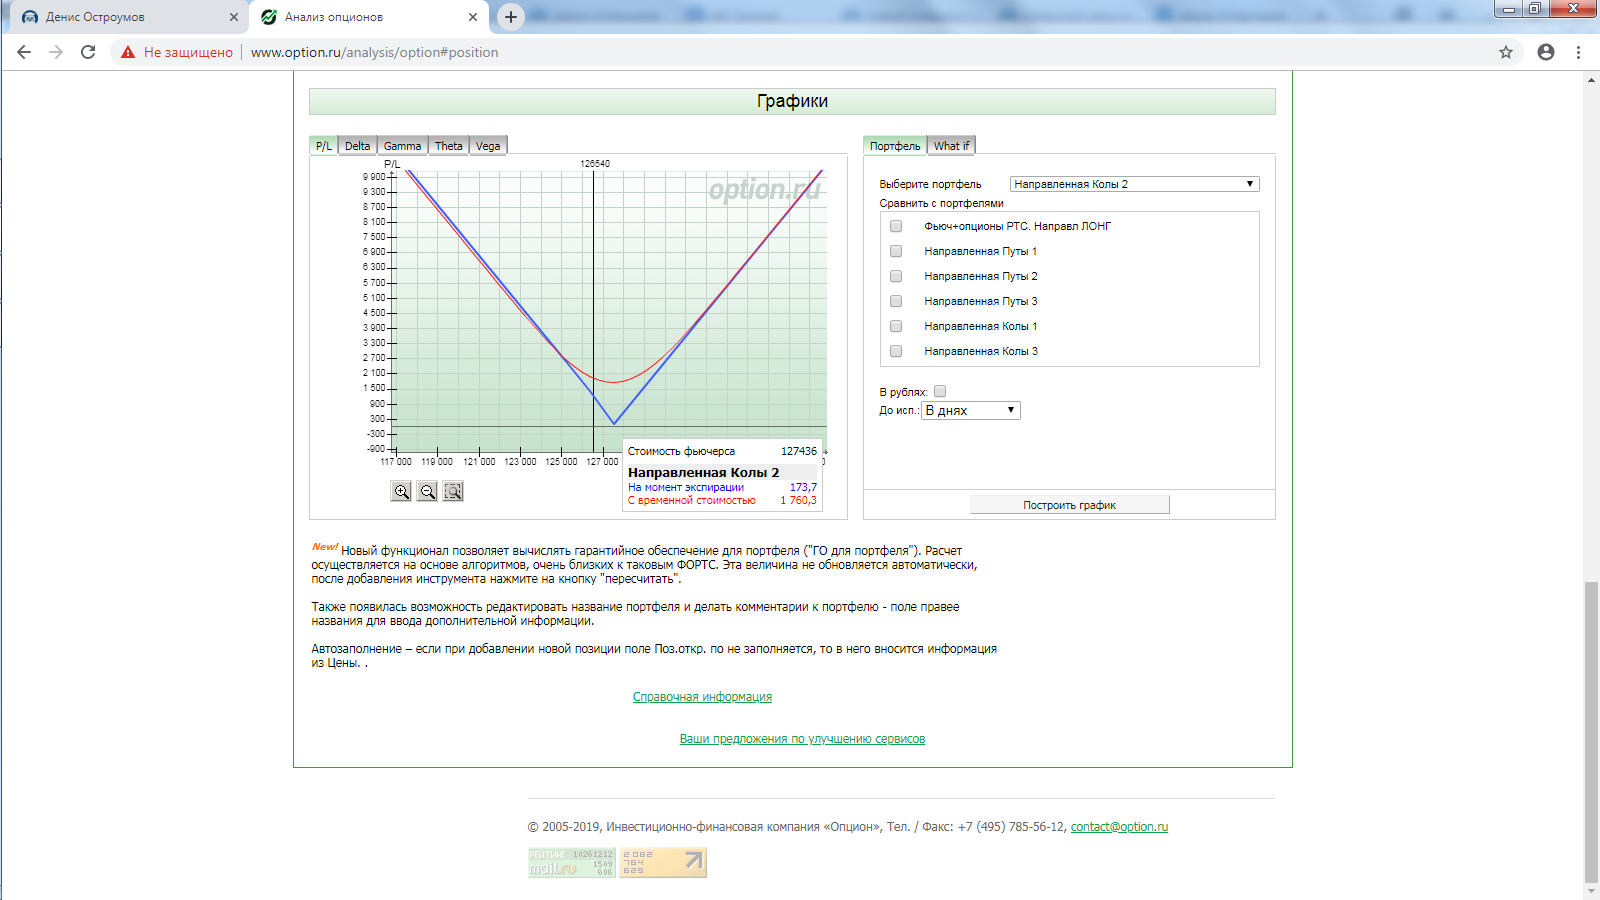Viewport: 1600px width, 900px height.
Task: Click the На момент экспирации legend label
Action: (x=686, y=487)
